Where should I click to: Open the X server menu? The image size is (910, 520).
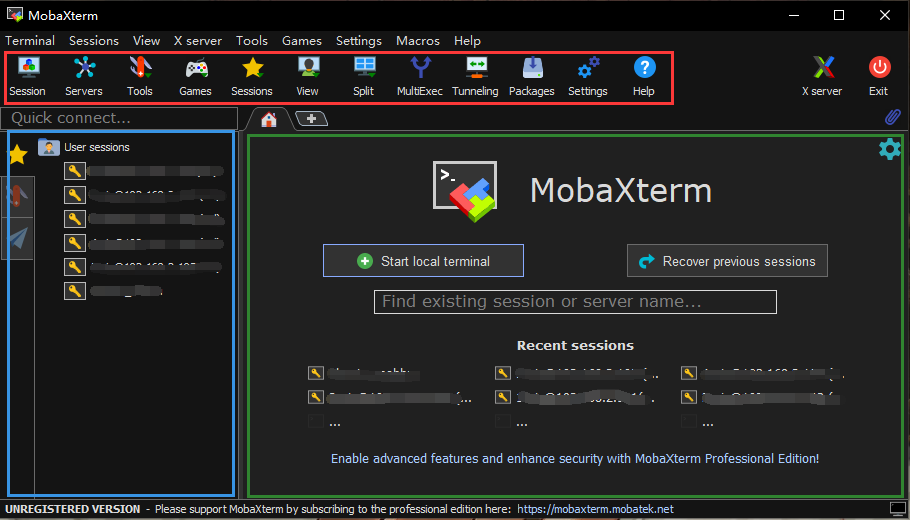pyautogui.click(x=198, y=41)
